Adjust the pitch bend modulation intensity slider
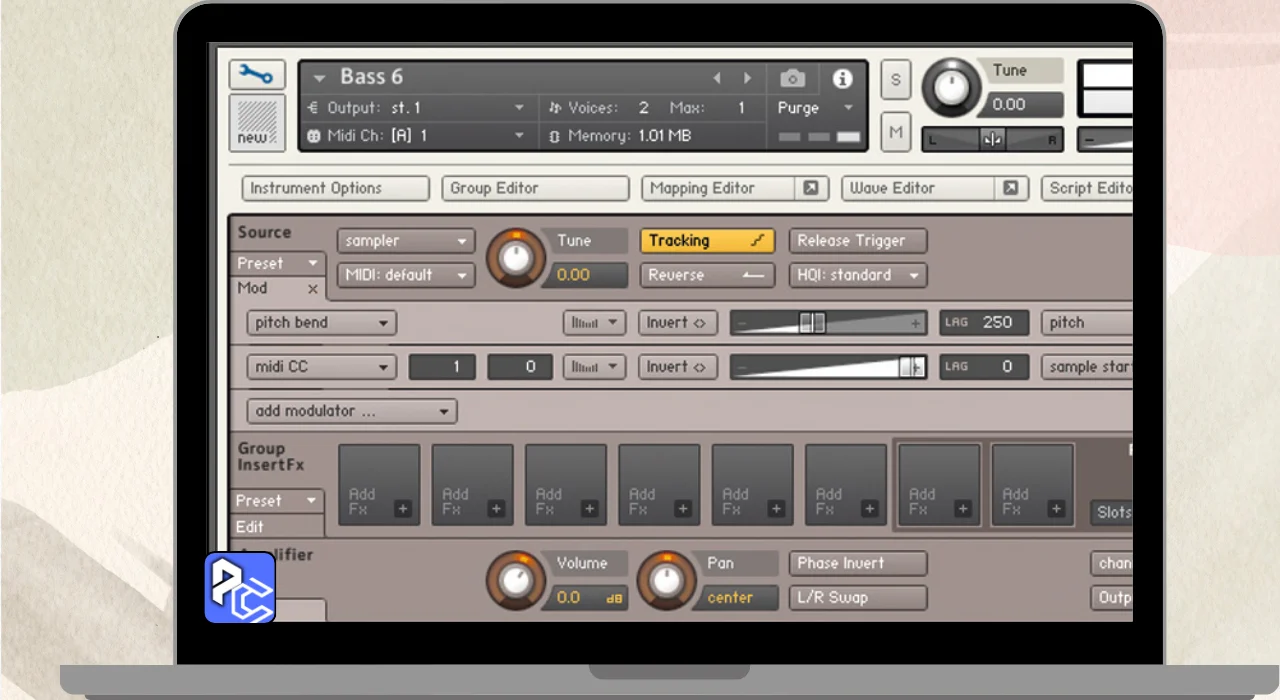This screenshot has width=1280, height=700. 812,323
